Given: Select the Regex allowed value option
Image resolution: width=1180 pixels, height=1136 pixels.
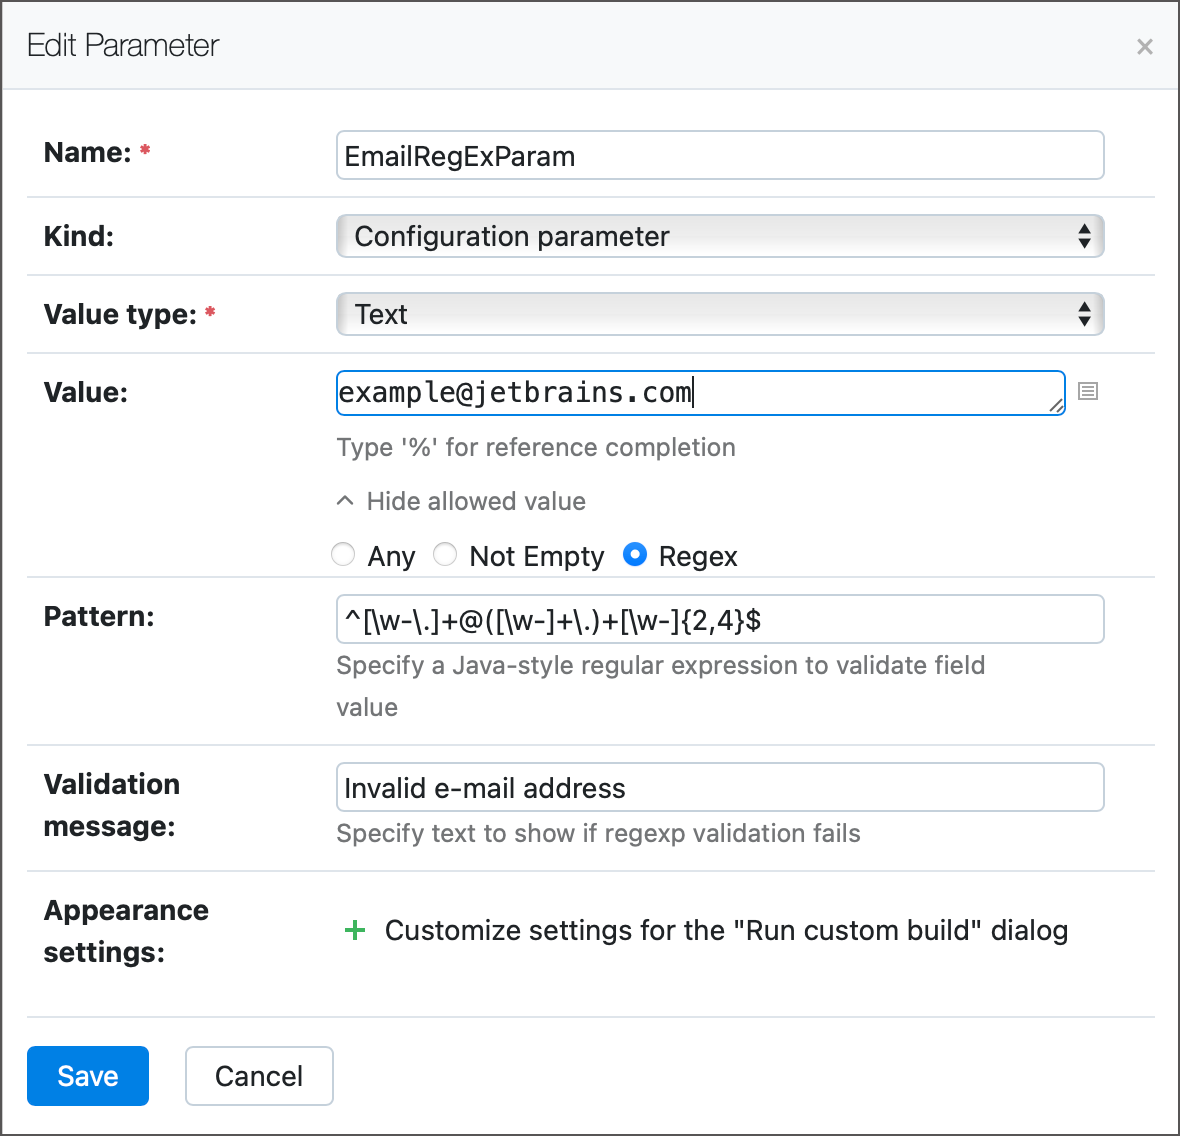Looking at the screenshot, I should (635, 555).
